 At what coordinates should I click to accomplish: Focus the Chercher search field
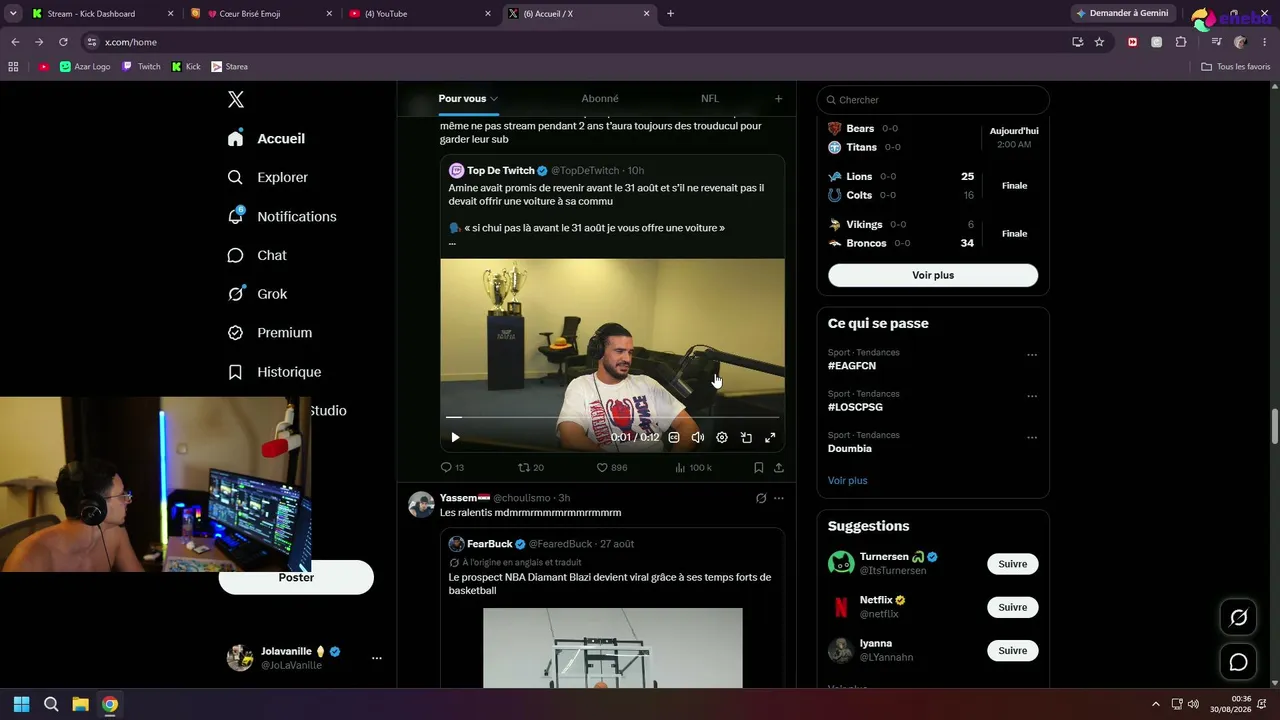coord(933,100)
